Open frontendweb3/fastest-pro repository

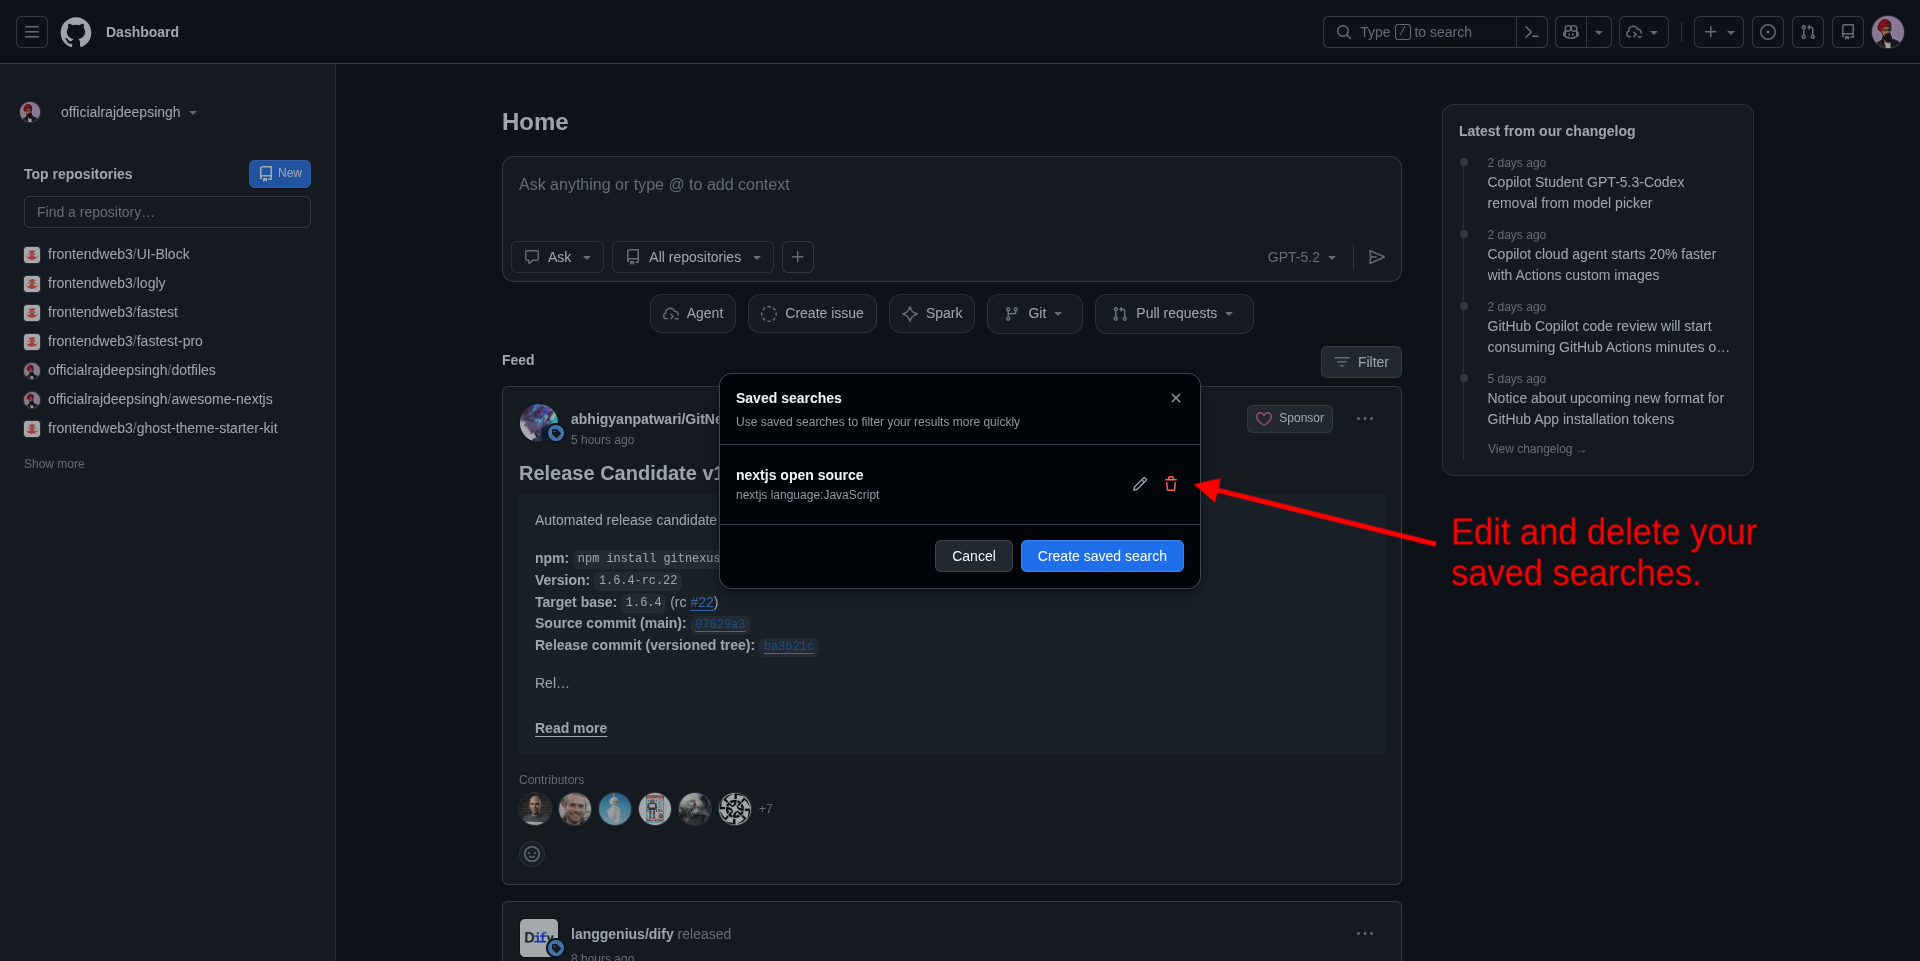[x=125, y=341]
